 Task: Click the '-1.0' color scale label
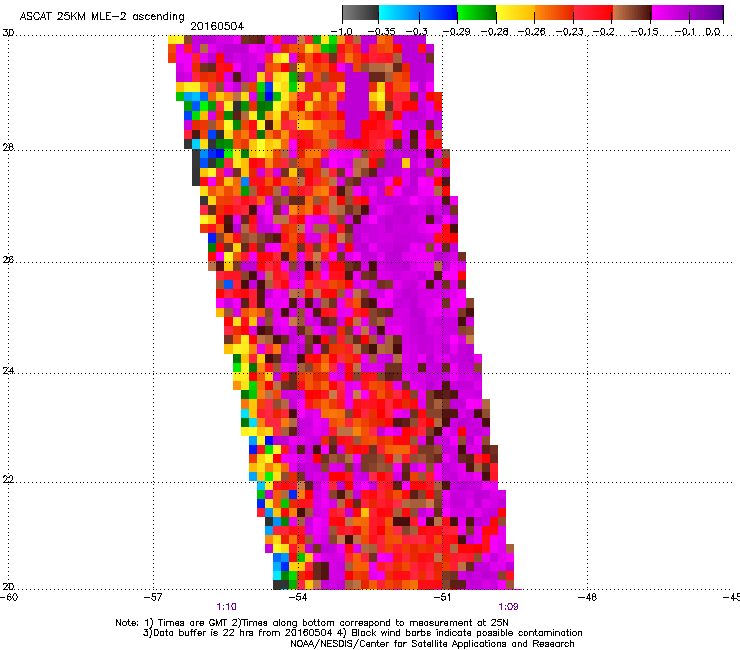coord(341,32)
